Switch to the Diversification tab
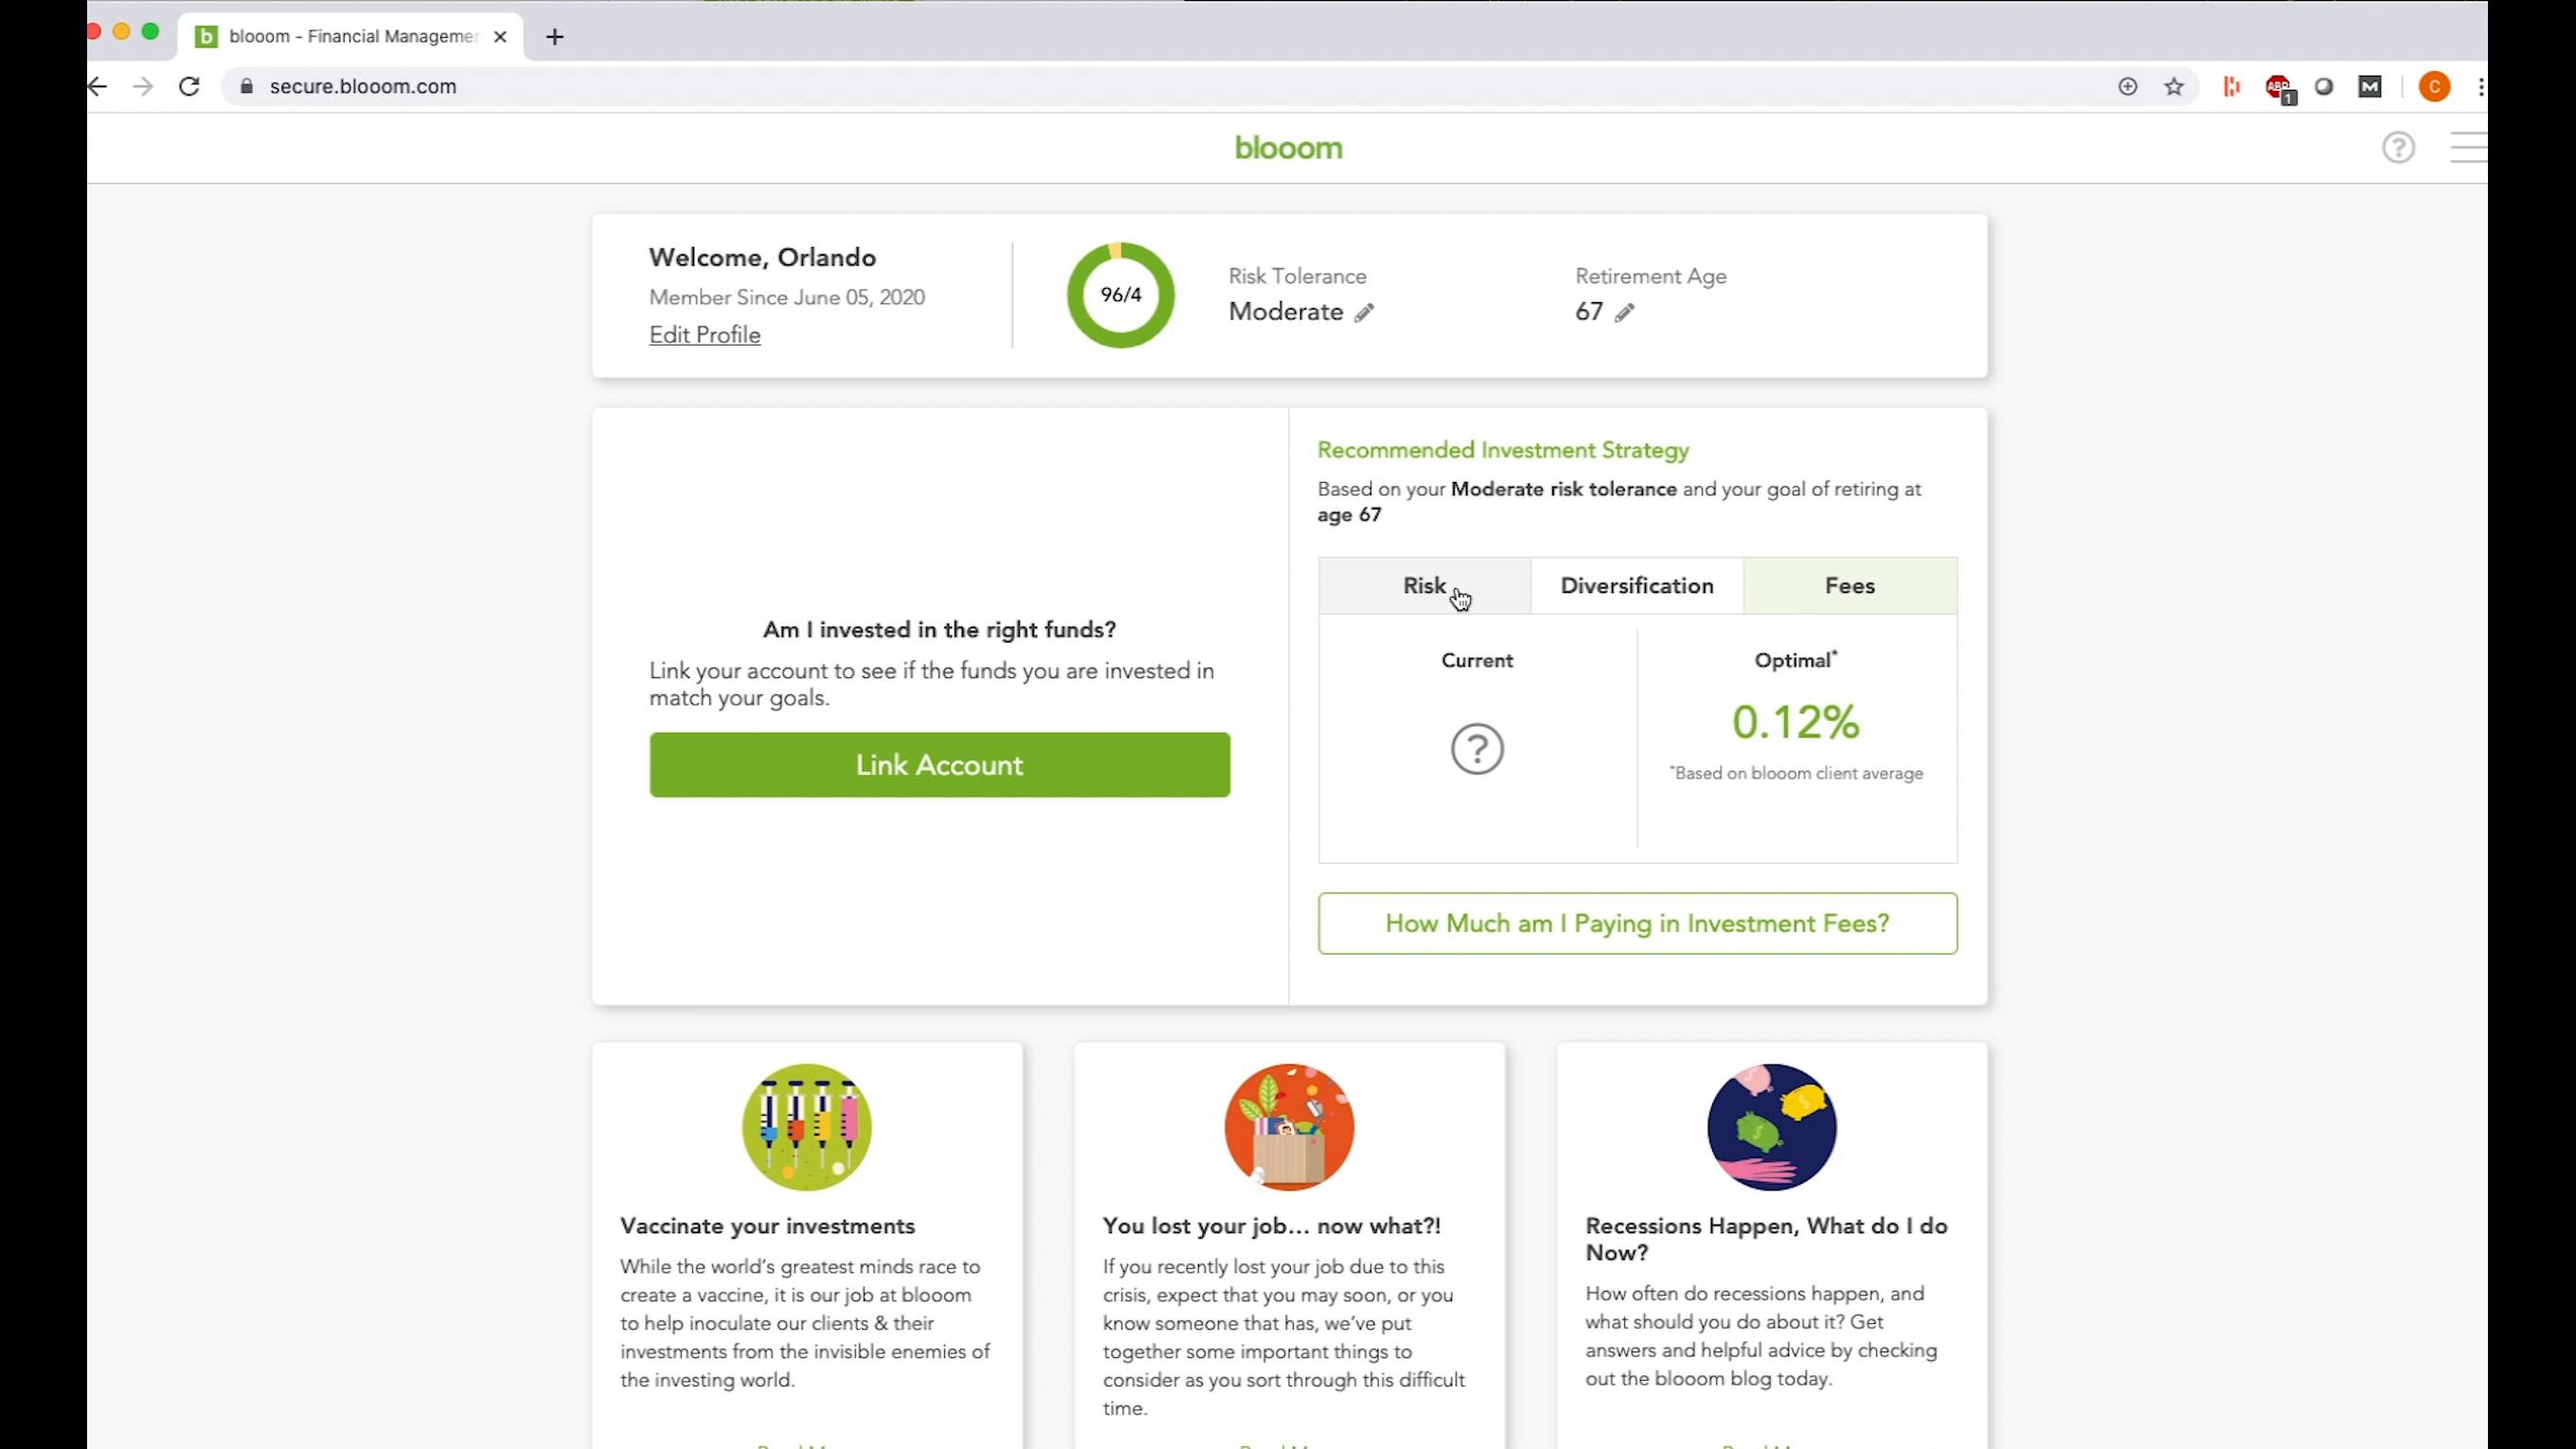 1636,586
